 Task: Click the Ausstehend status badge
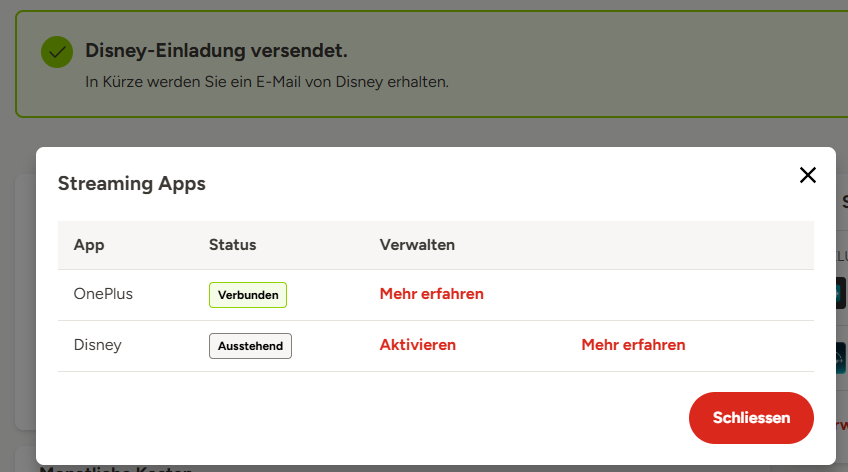coord(250,346)
